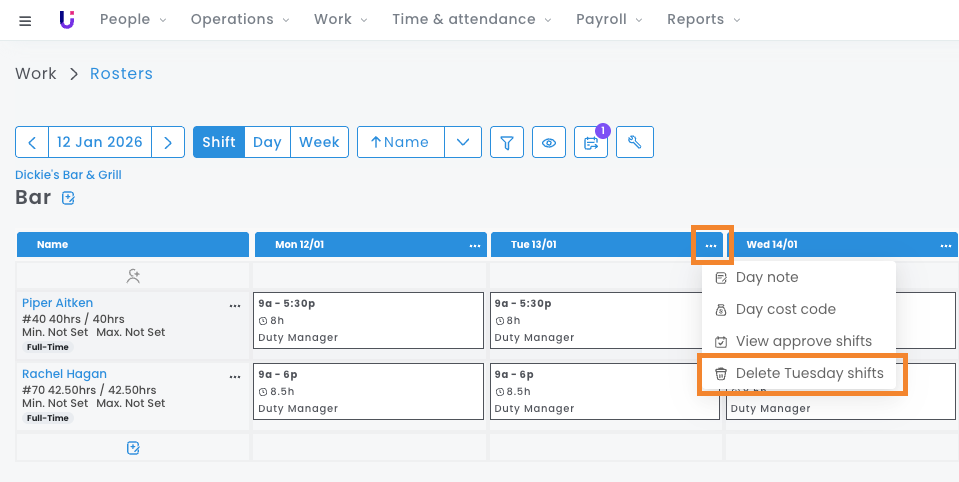Go to next date with right arrow
The width and height of the screenshot is (959, 482).
168,142
